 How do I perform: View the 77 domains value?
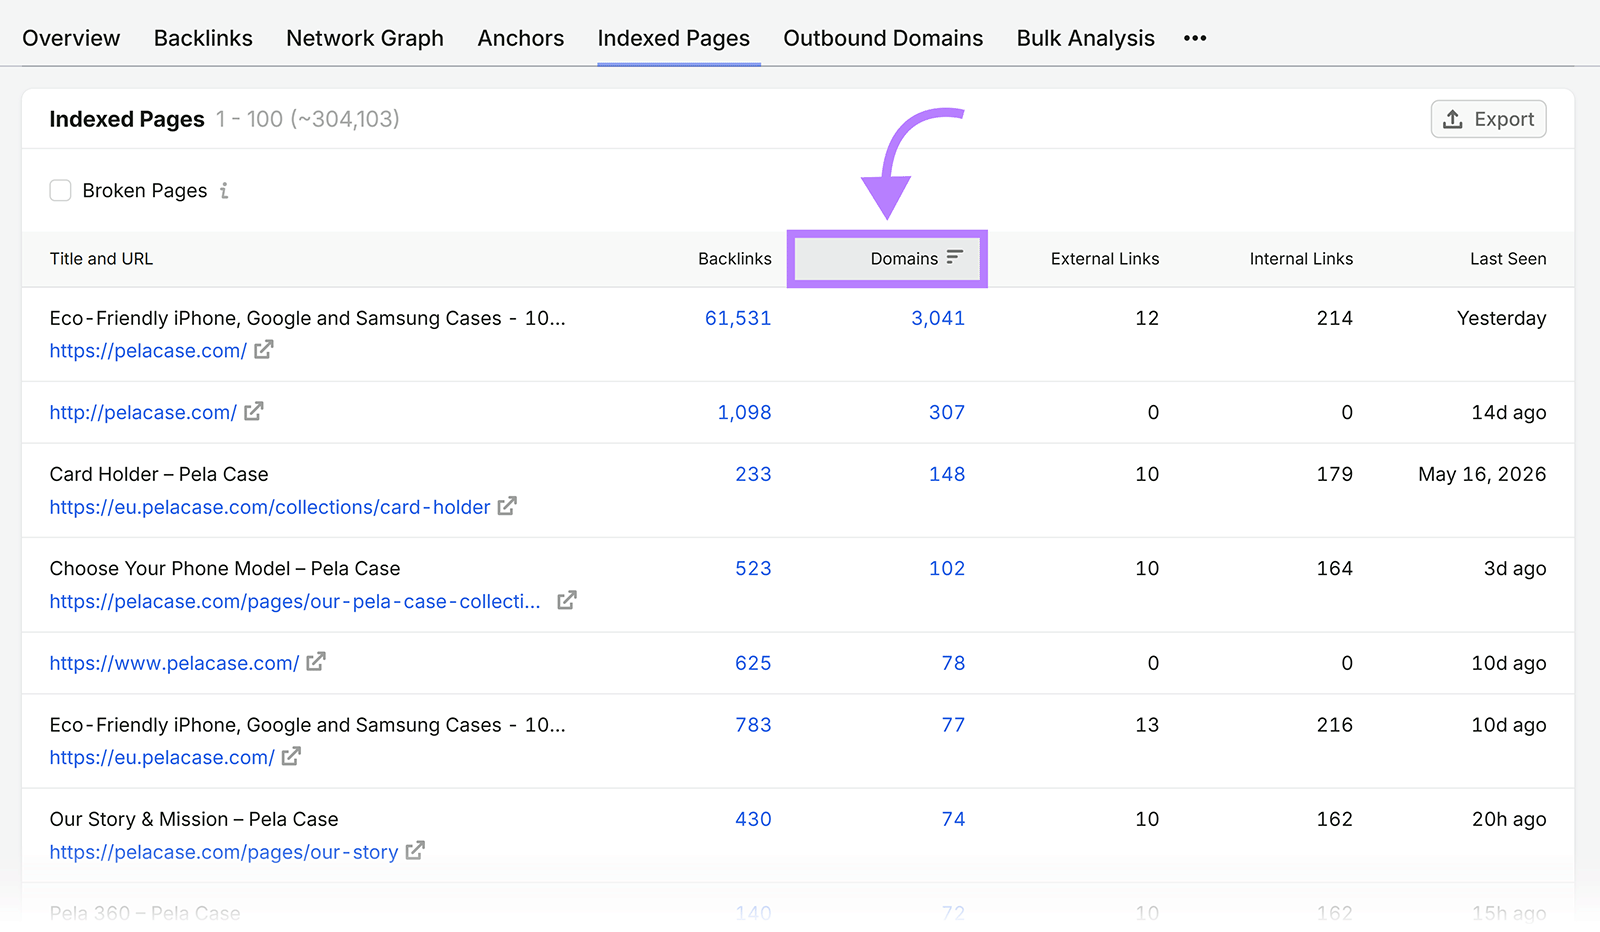953,725
